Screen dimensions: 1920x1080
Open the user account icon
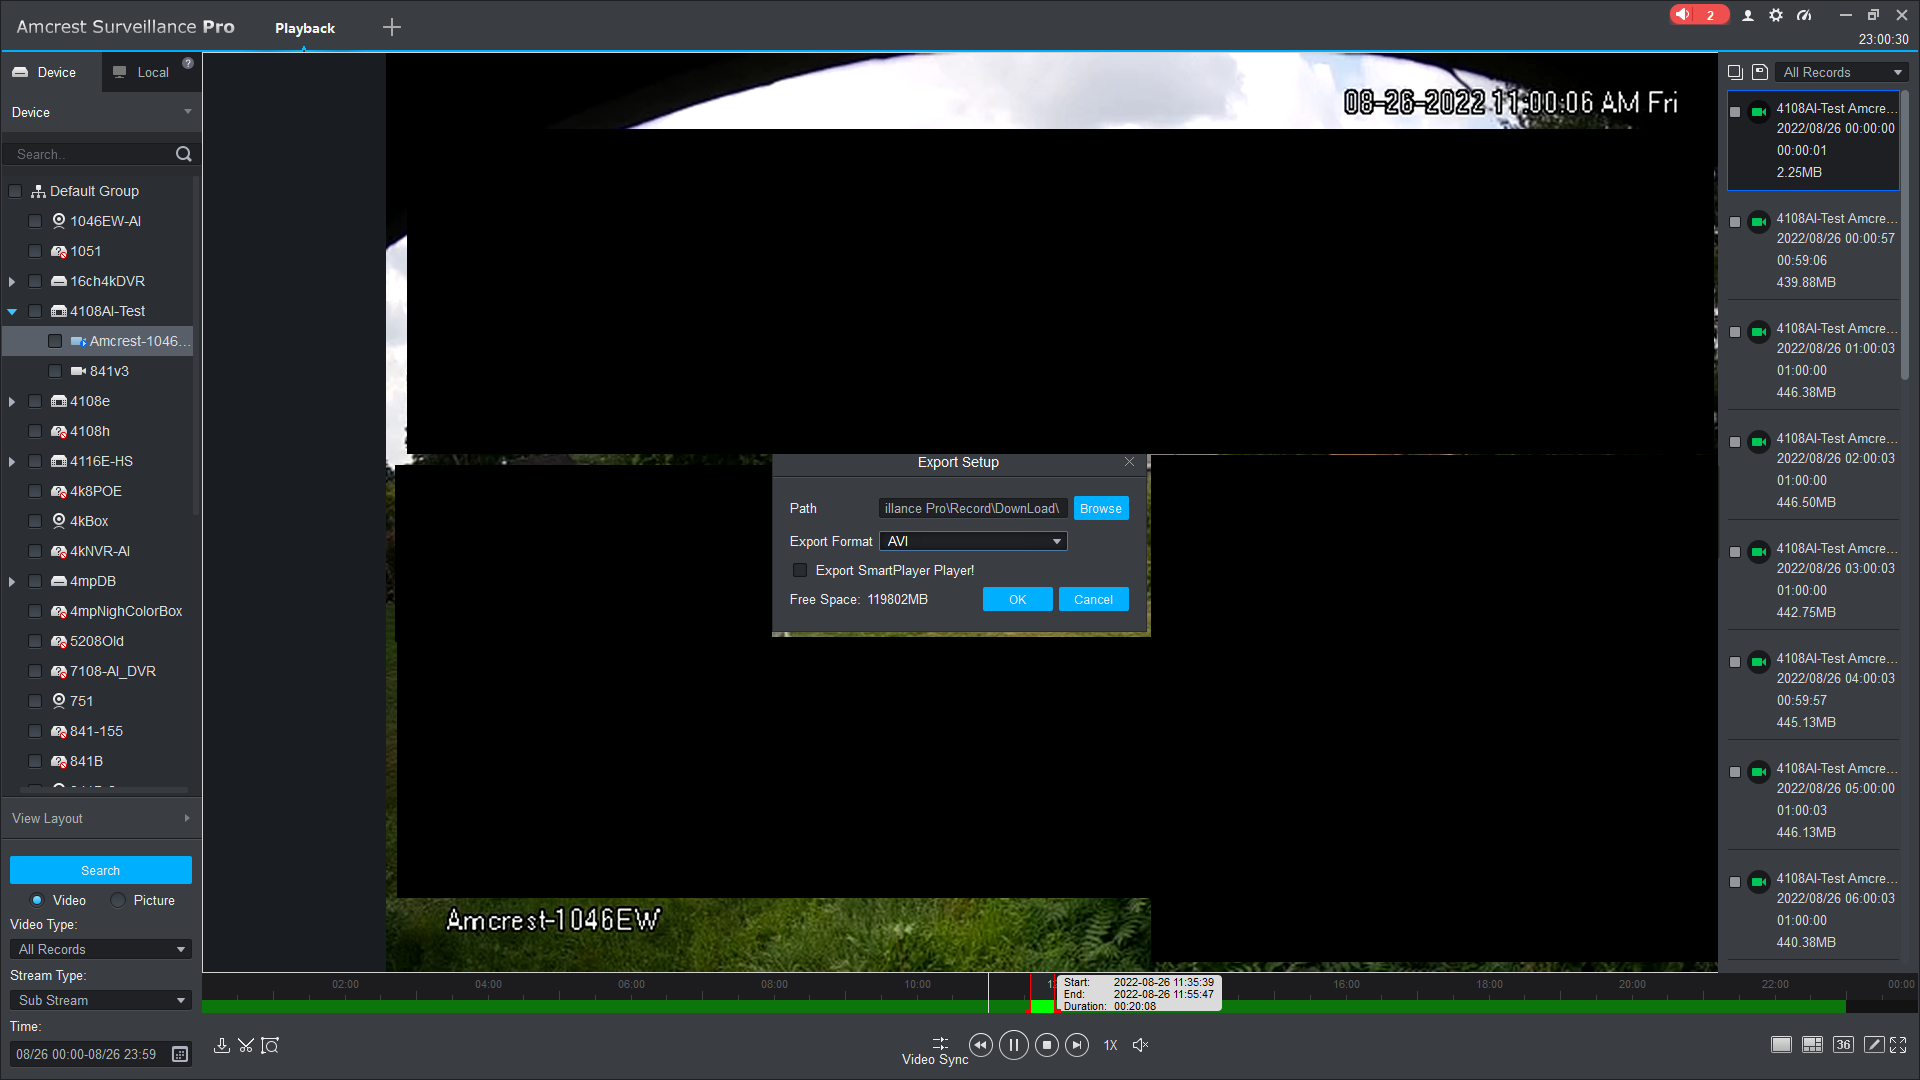click(1748, 15)
